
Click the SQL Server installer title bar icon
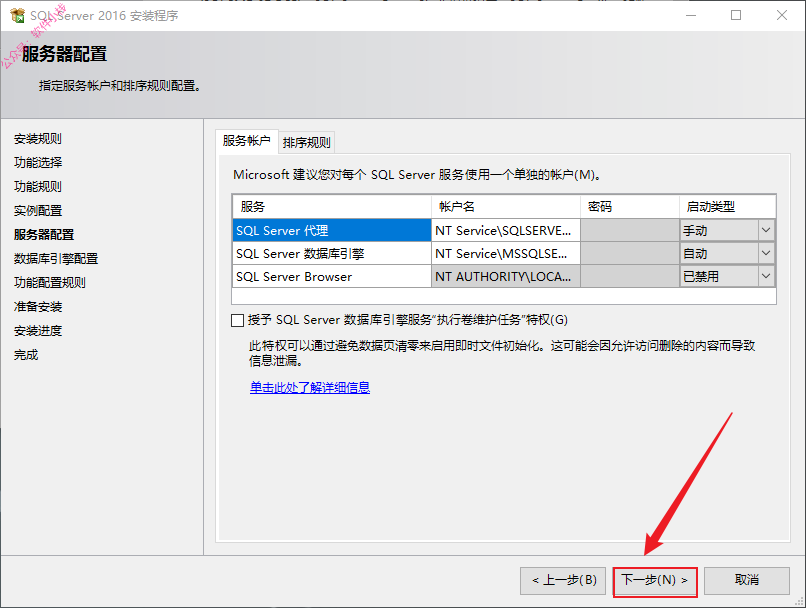(17, 15)
